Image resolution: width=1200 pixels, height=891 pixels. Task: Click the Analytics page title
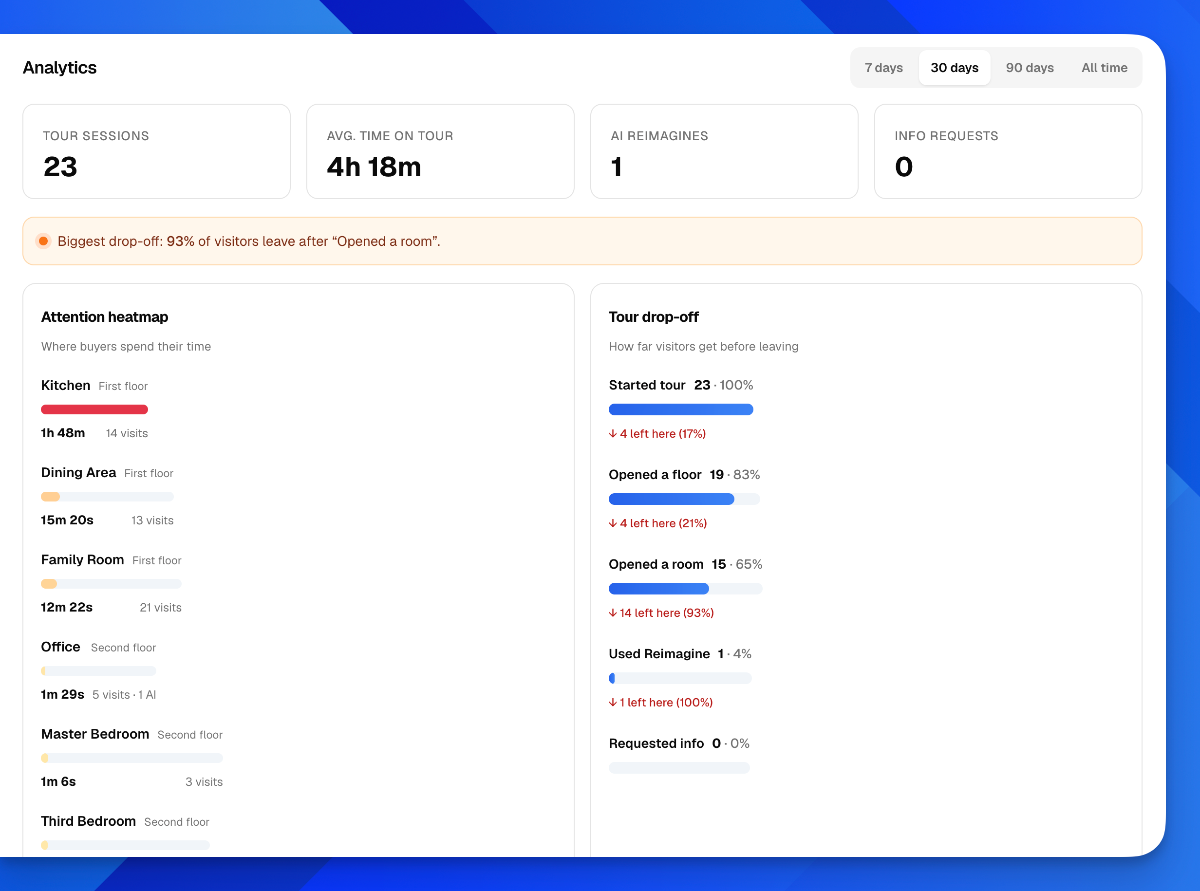60,68
